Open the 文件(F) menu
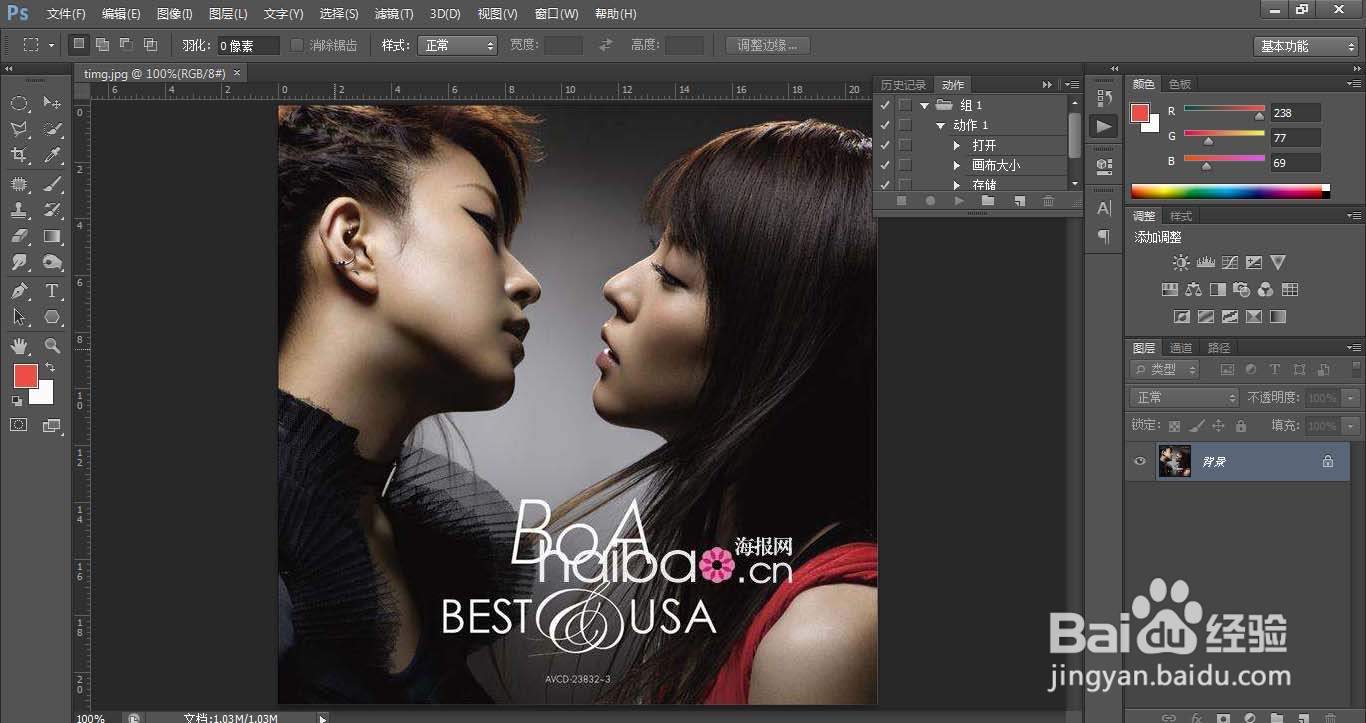This screenshot has width=1366, height=723. tap(66, 14)
